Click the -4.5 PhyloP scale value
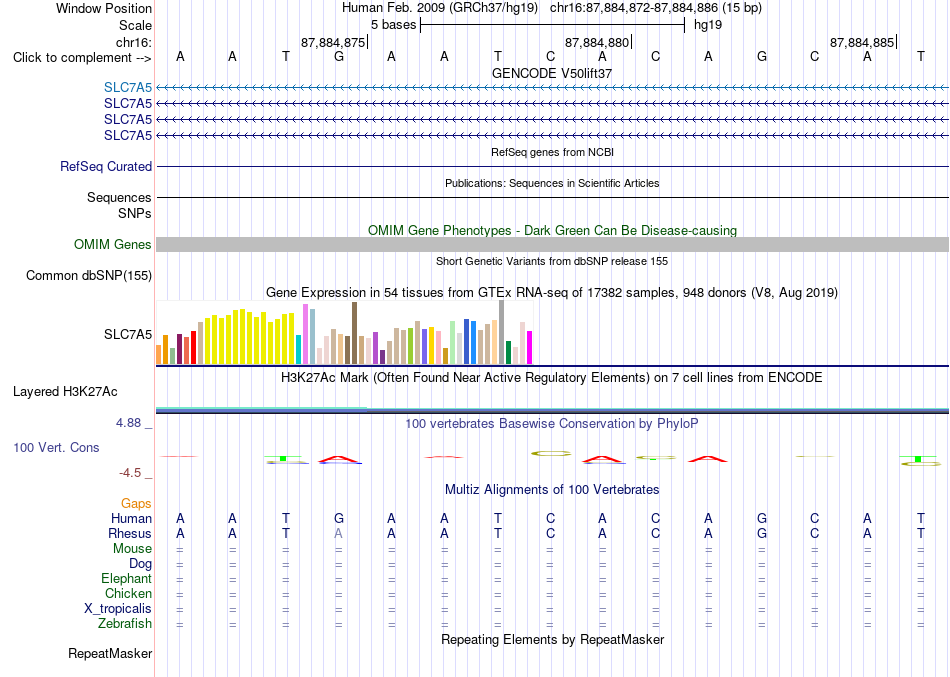Image resolution: width=950 pixels, height=677 pixels. click(x=130, y=473)
